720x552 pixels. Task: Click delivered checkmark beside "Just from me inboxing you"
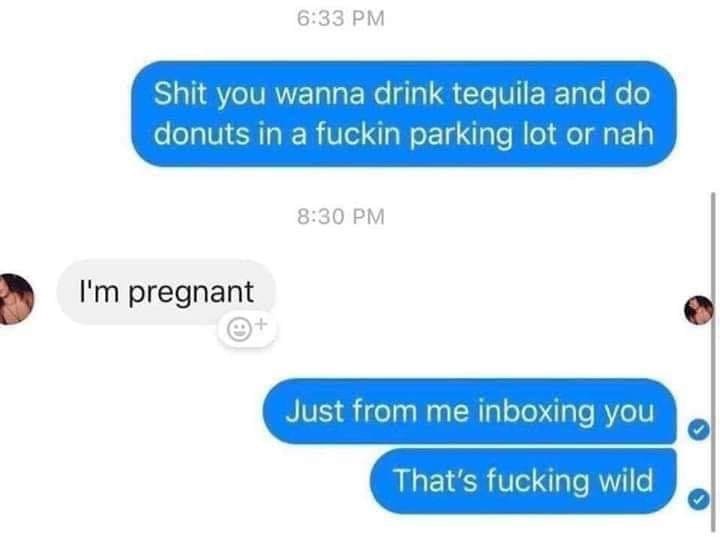pos(698,430)
